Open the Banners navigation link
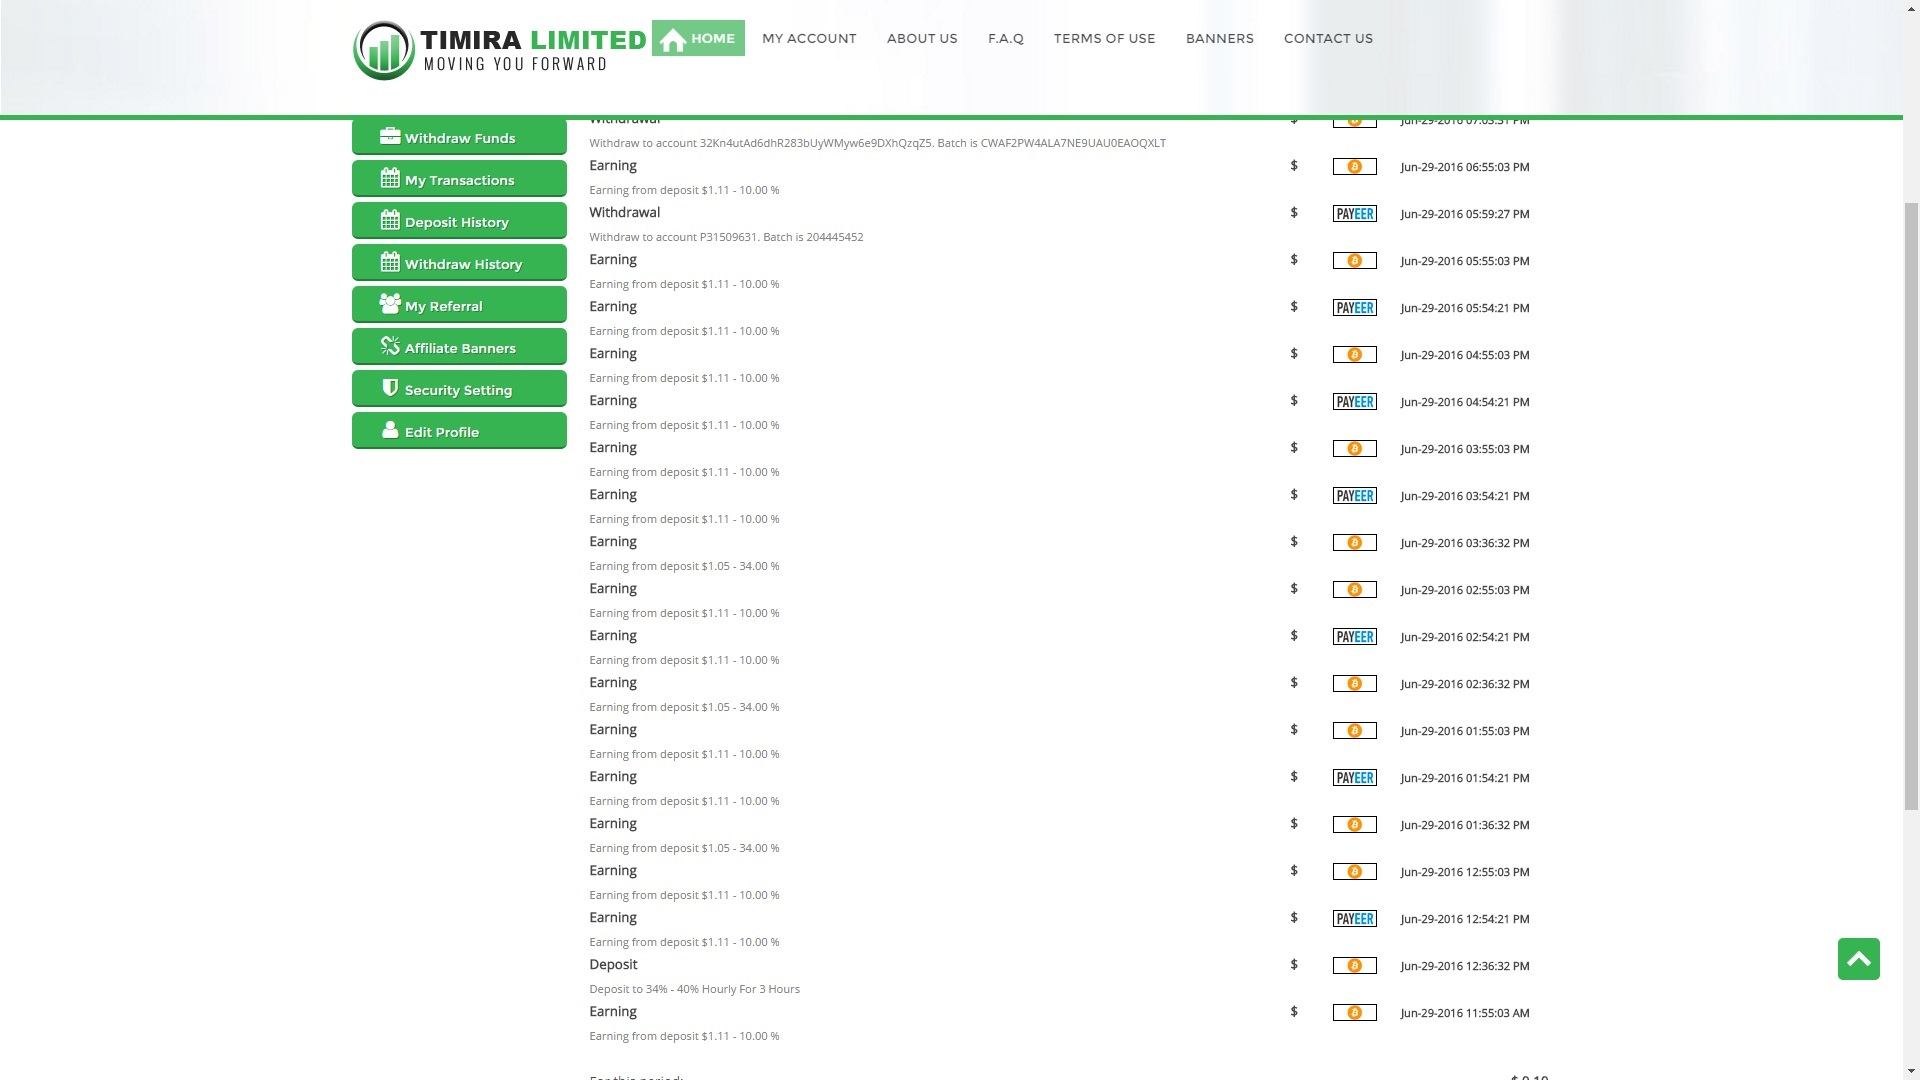This screenshot has width=1920, height=1080. [1219, 39]
